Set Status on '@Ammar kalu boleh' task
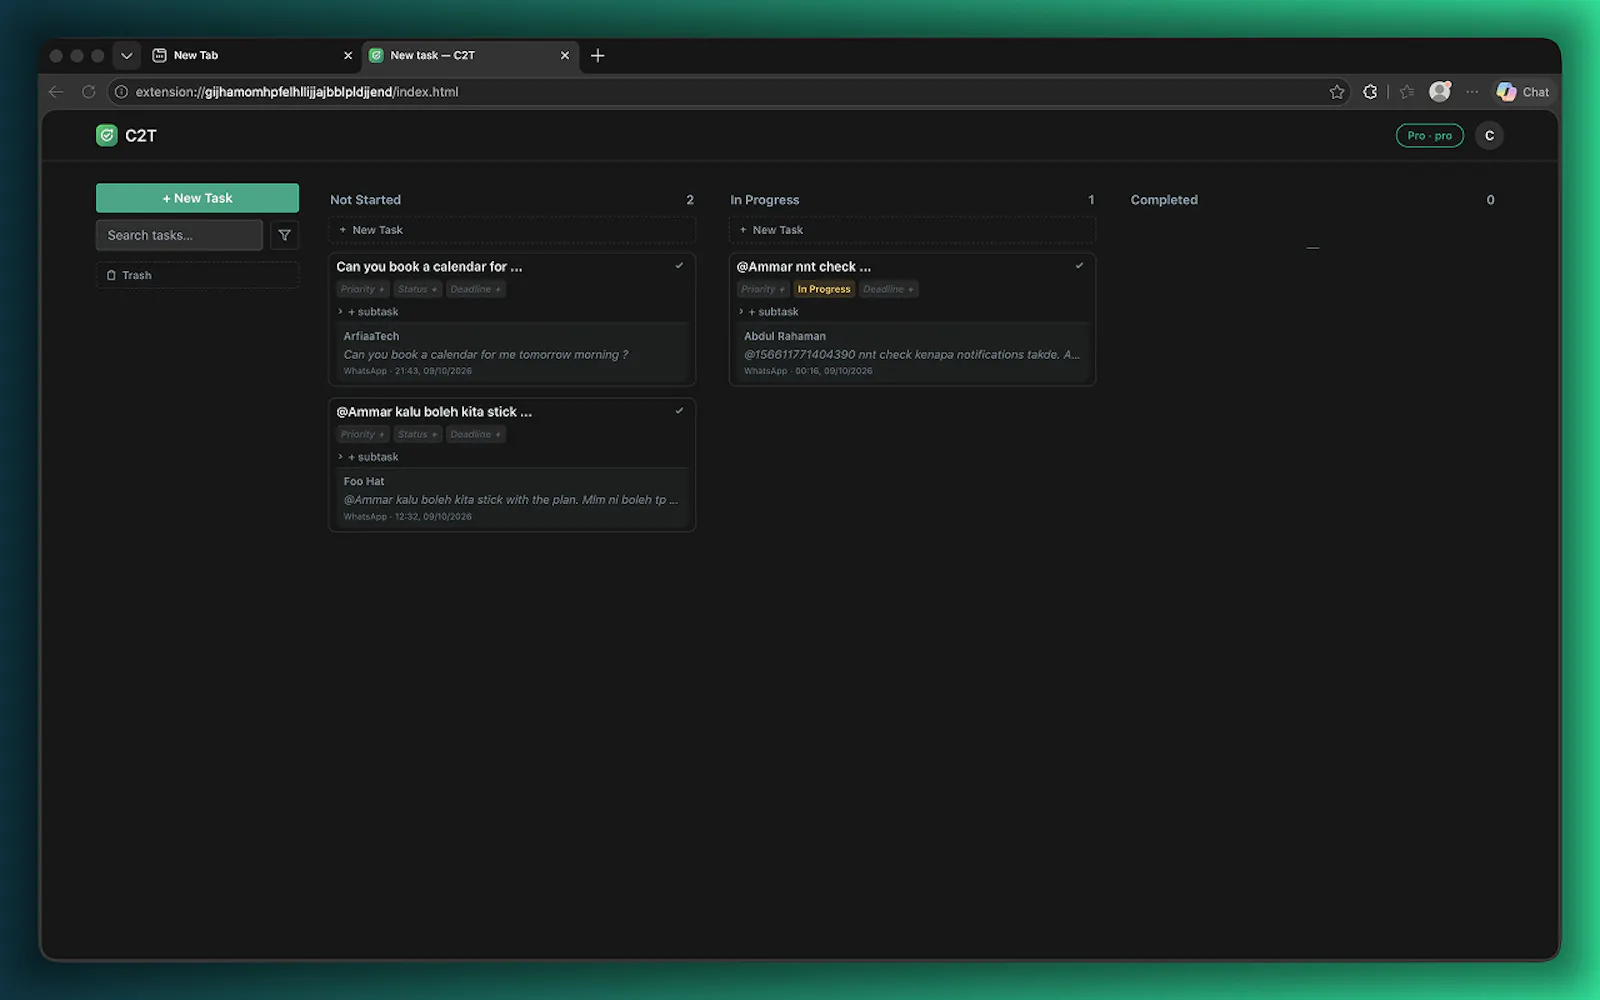1600x1000 pixels. (417, 434)
